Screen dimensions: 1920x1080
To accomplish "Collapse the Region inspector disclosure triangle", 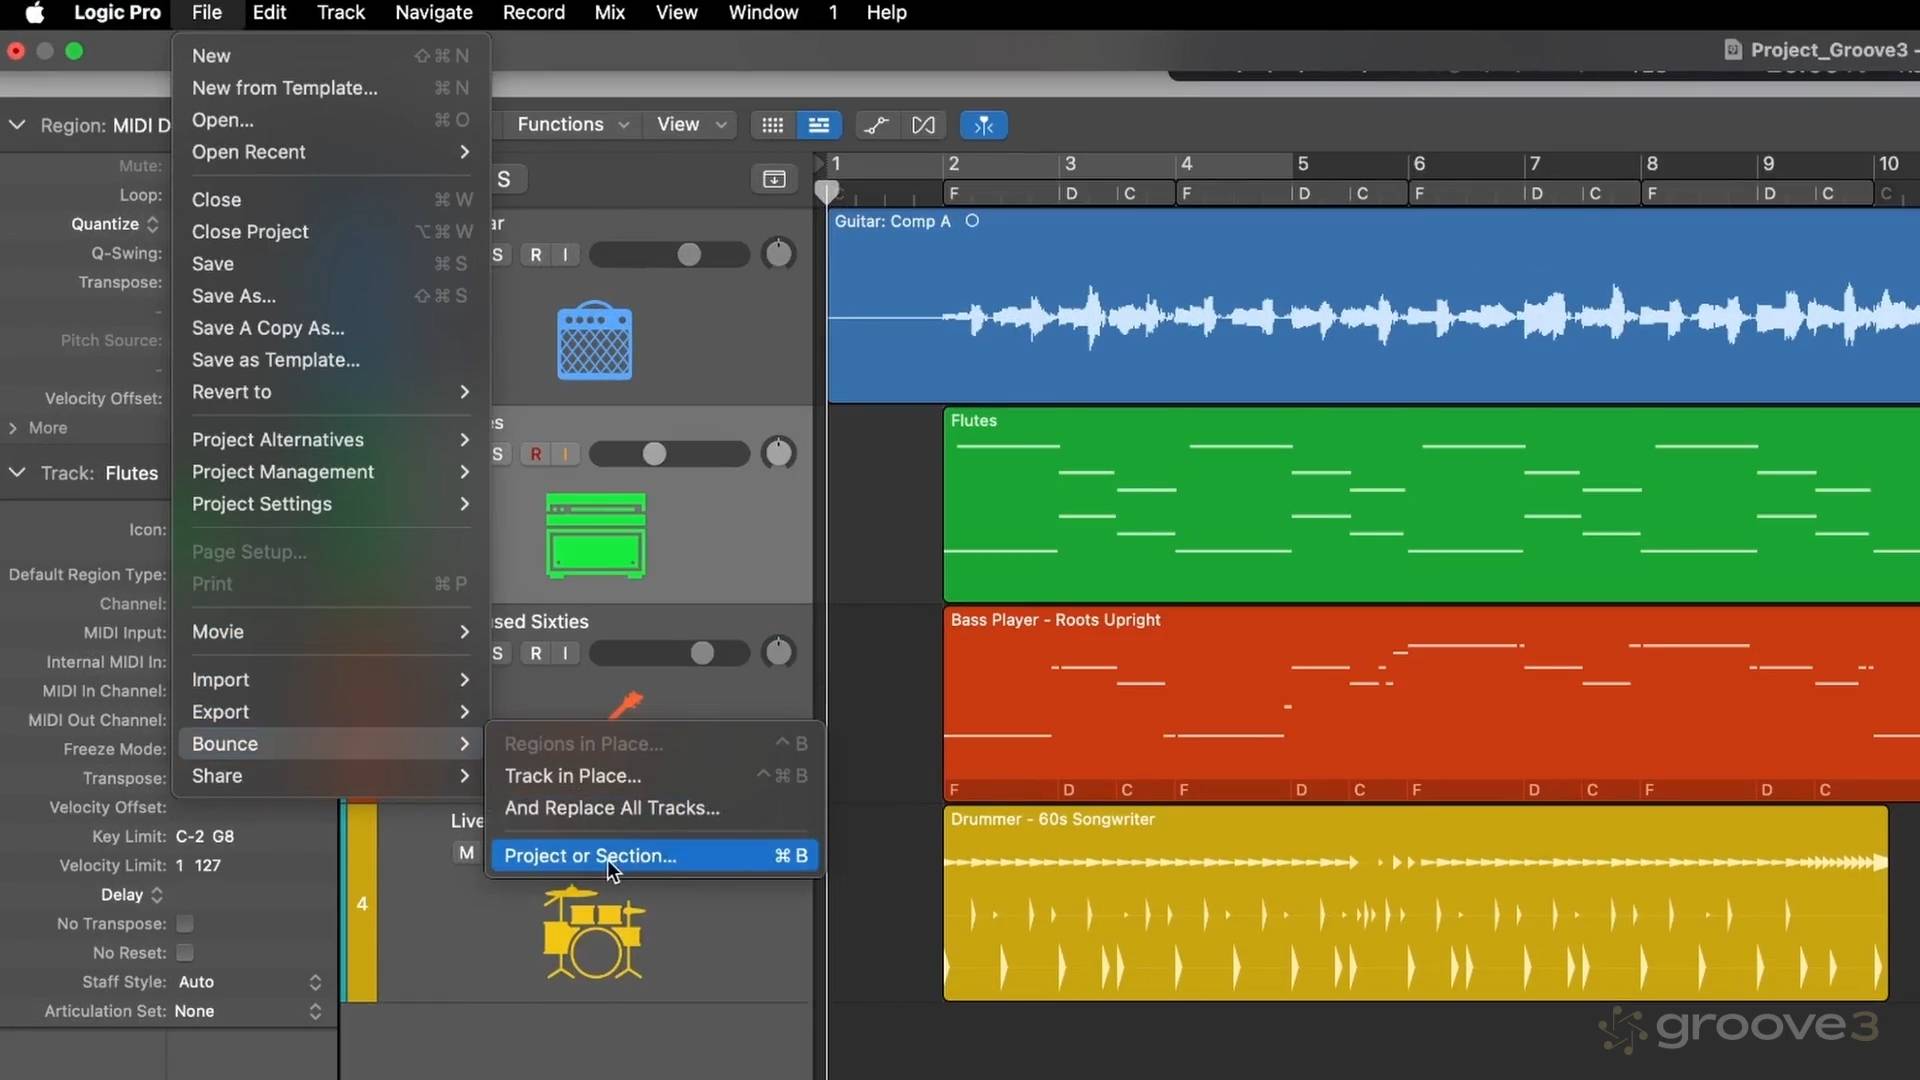I will [x=17, y=125].
